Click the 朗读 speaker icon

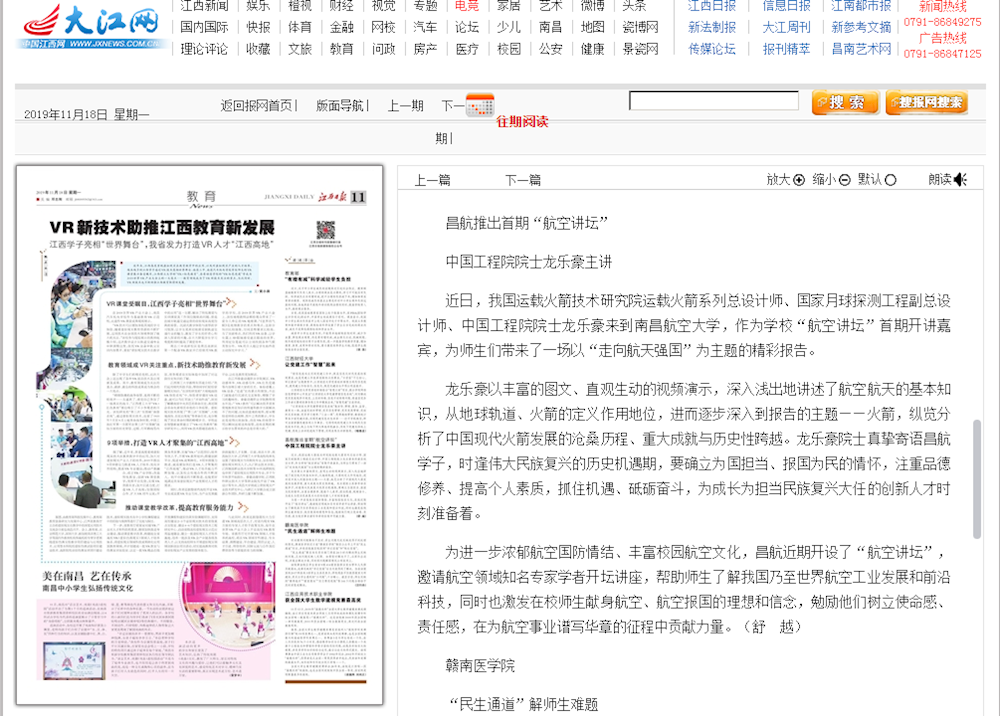(x=960, y=180)
